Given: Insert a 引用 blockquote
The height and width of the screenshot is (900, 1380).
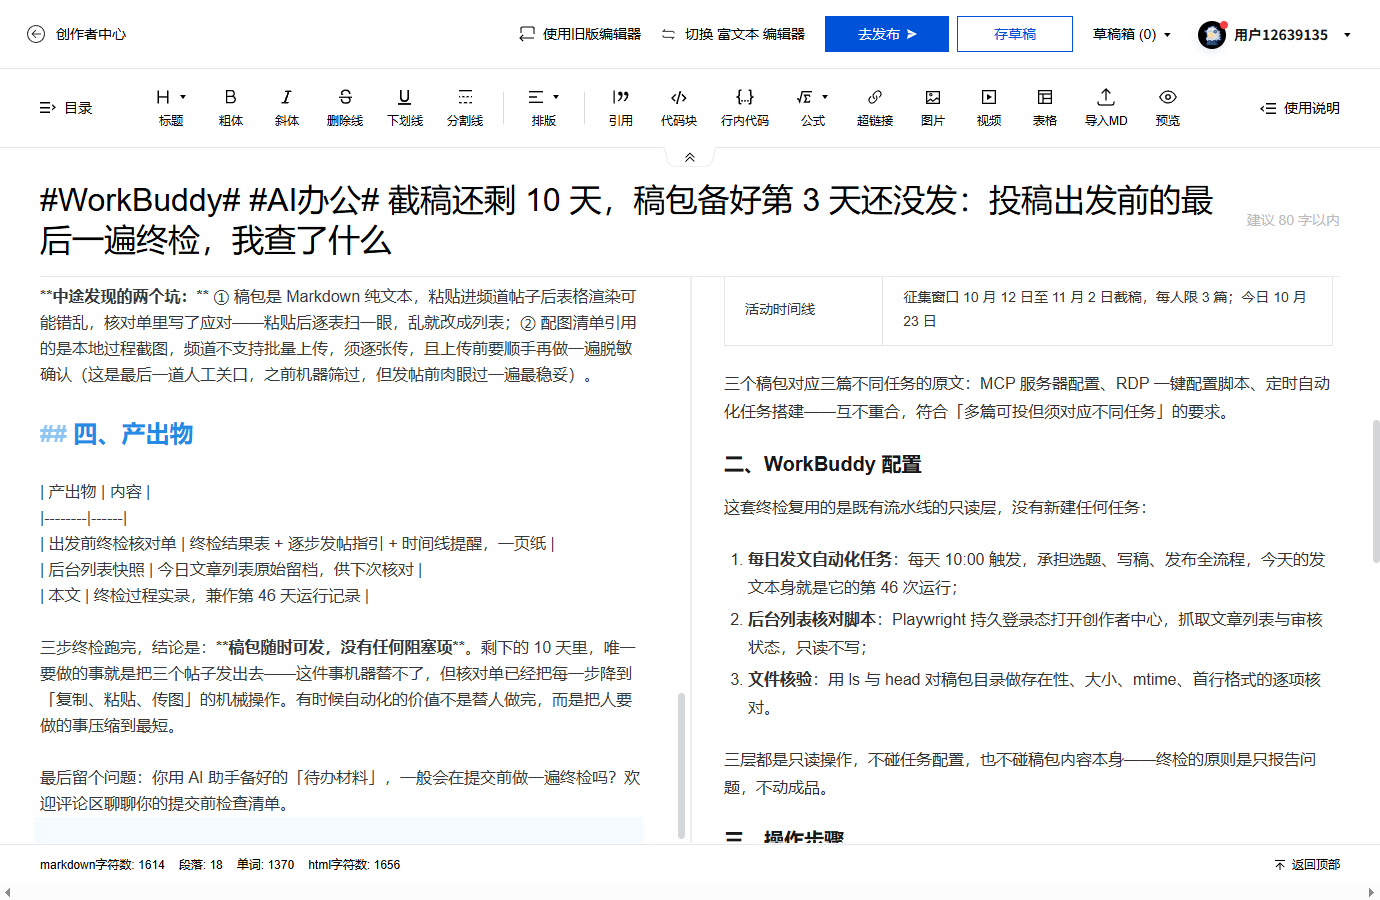Looking at the screenshot, I should click(x=621, y=108).
